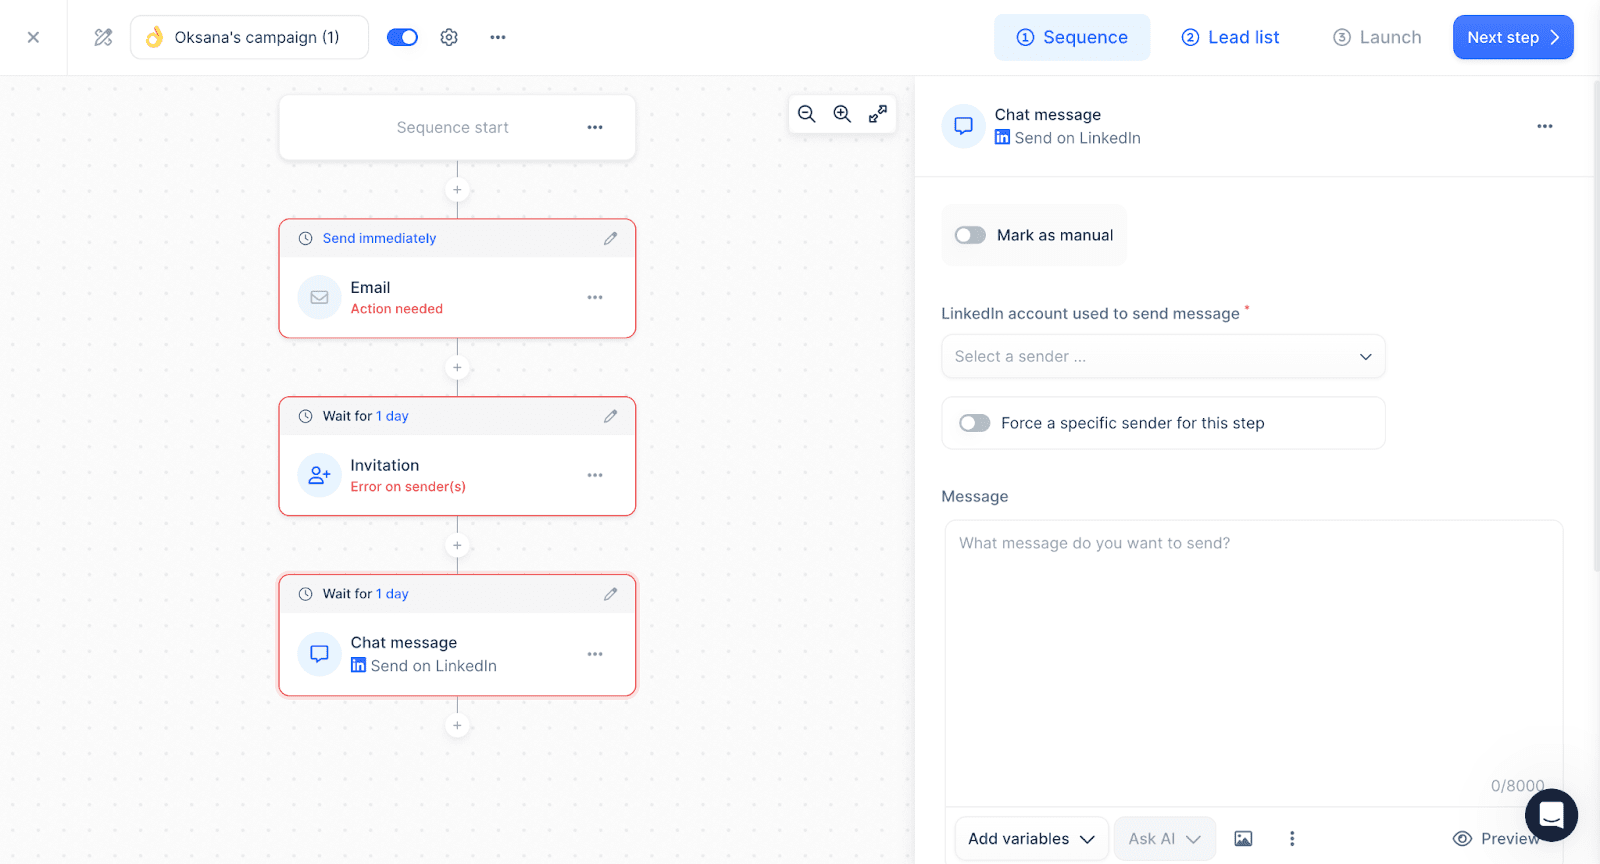Image resolution: width=1600 pixels, height=864 pixels.
Task: Open options menu for Email step
Action: point(595,297)
